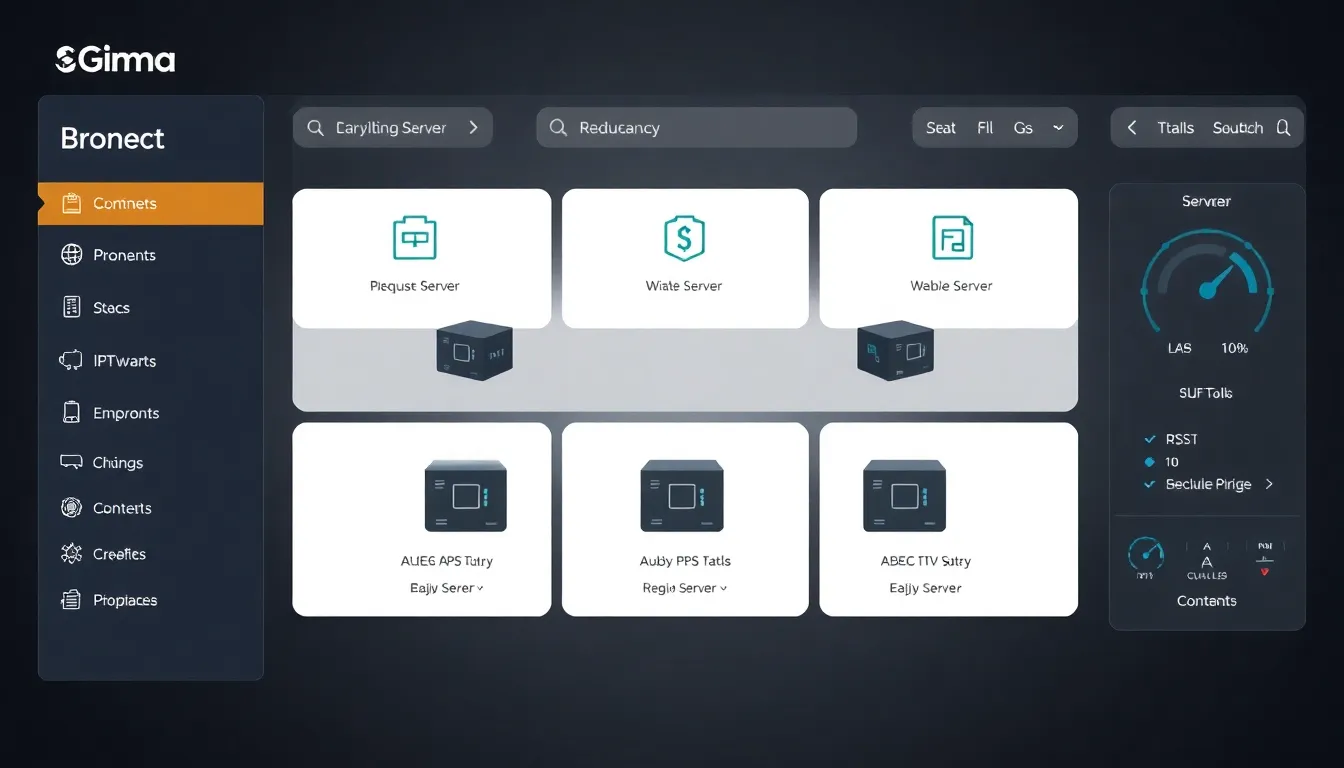Click the Reducancy search field
This screenshot has width=1344, height=768.
tap(696, 128)
